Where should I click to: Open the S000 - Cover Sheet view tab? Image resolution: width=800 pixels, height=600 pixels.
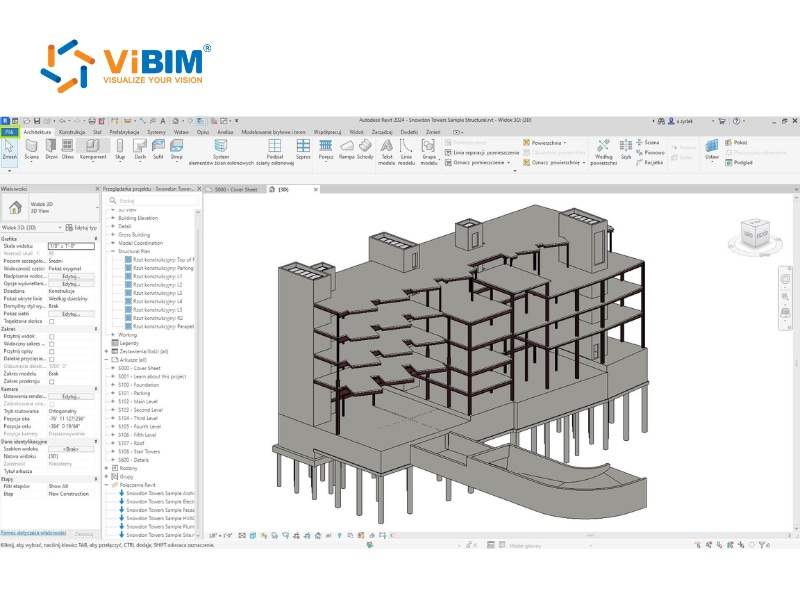click(x=238, y=188)
